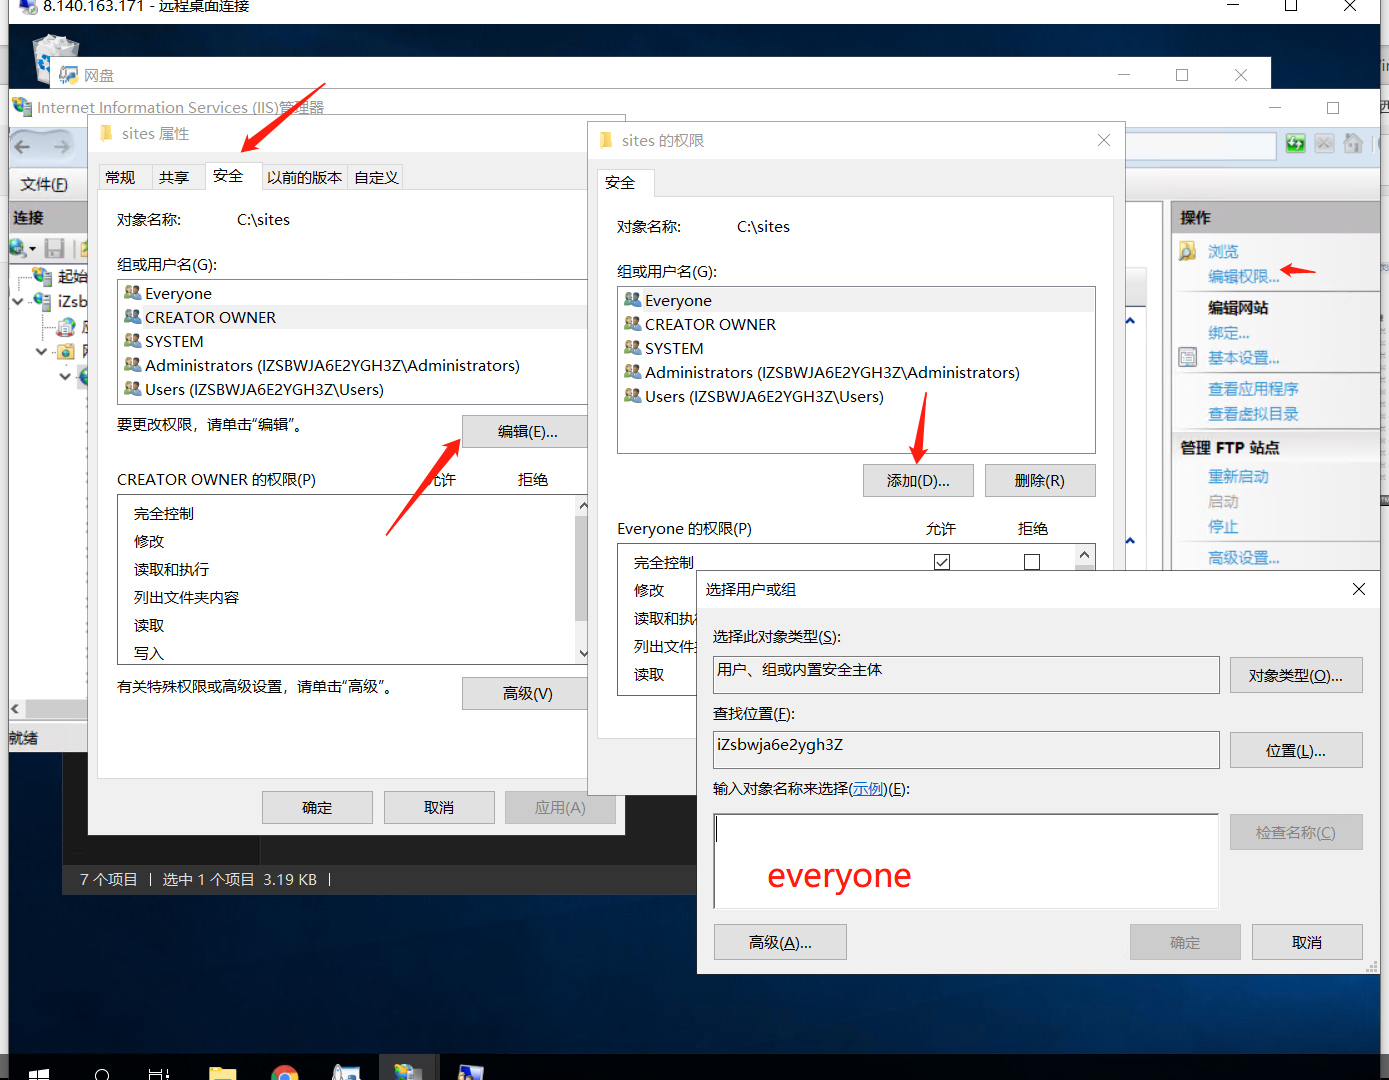Image resolution: width=1389 pixels, height=1080 pixels.
Task: Click the 高级(A)... button in Select Users dialog
Action: point(780,942)
